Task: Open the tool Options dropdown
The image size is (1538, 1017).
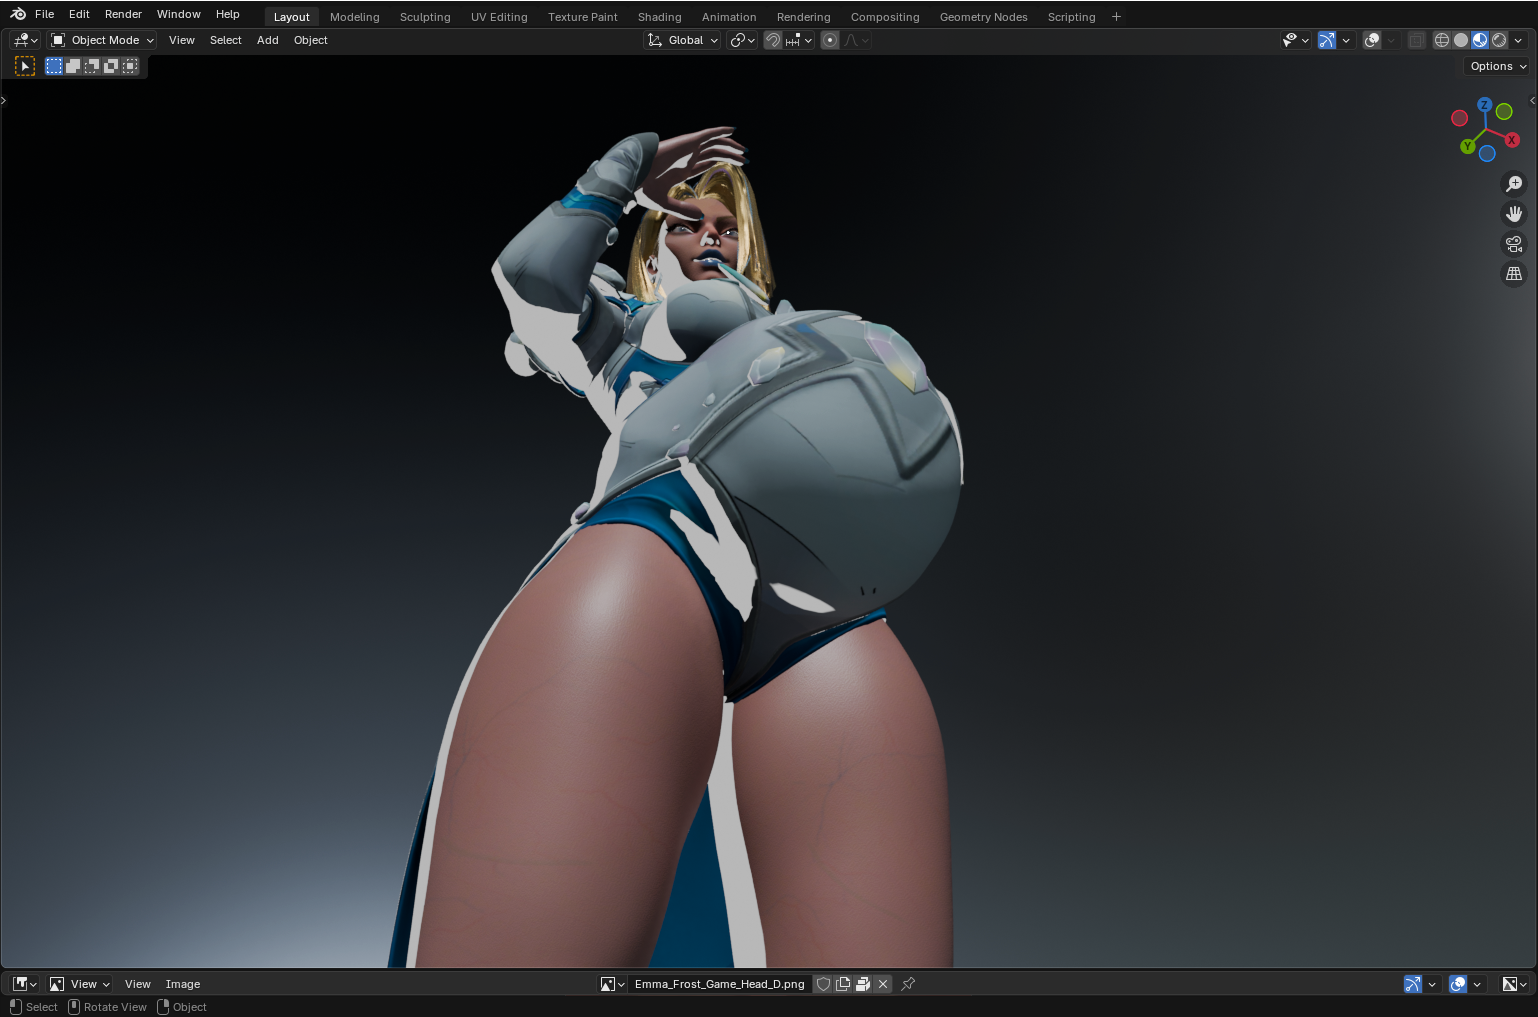Action: pos(1498,66)
